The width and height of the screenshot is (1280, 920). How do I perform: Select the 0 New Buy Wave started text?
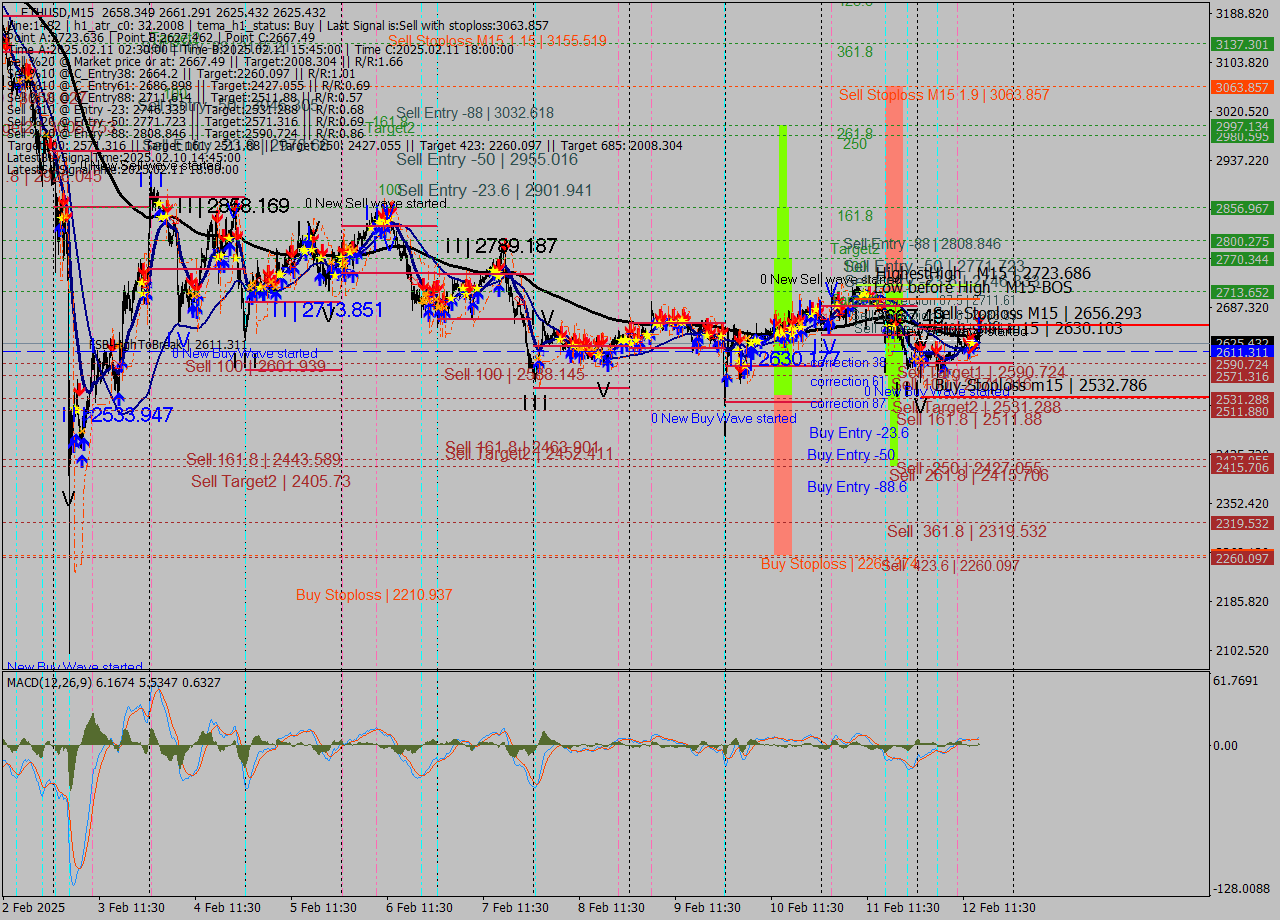click(723, 418)
